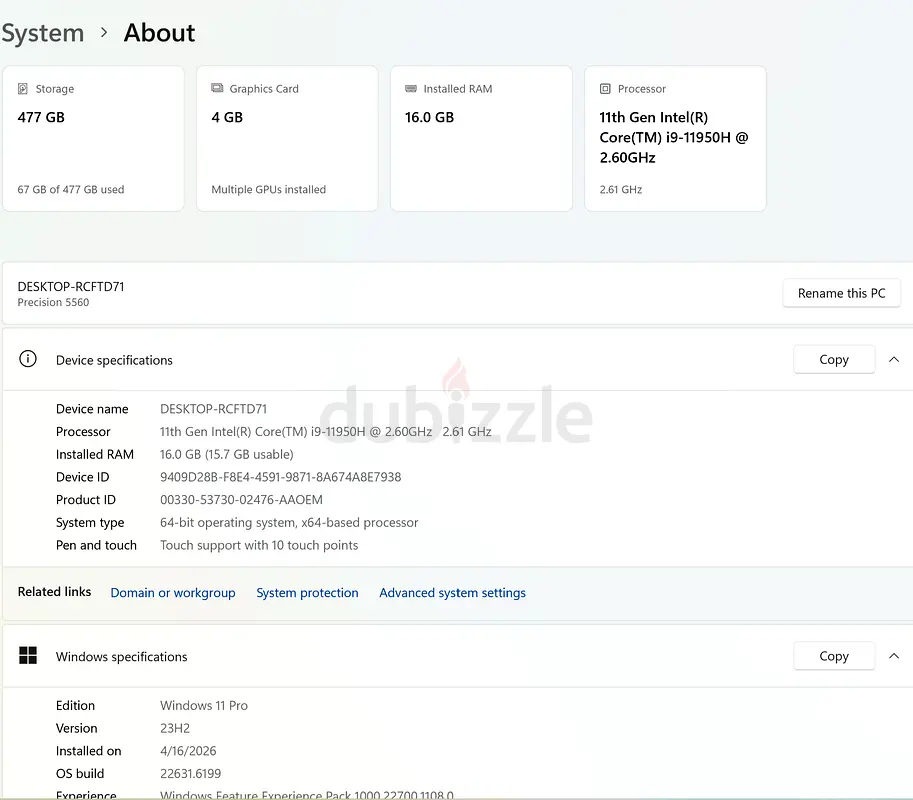Copy the Windows specifications

click(x=833, y=656)
